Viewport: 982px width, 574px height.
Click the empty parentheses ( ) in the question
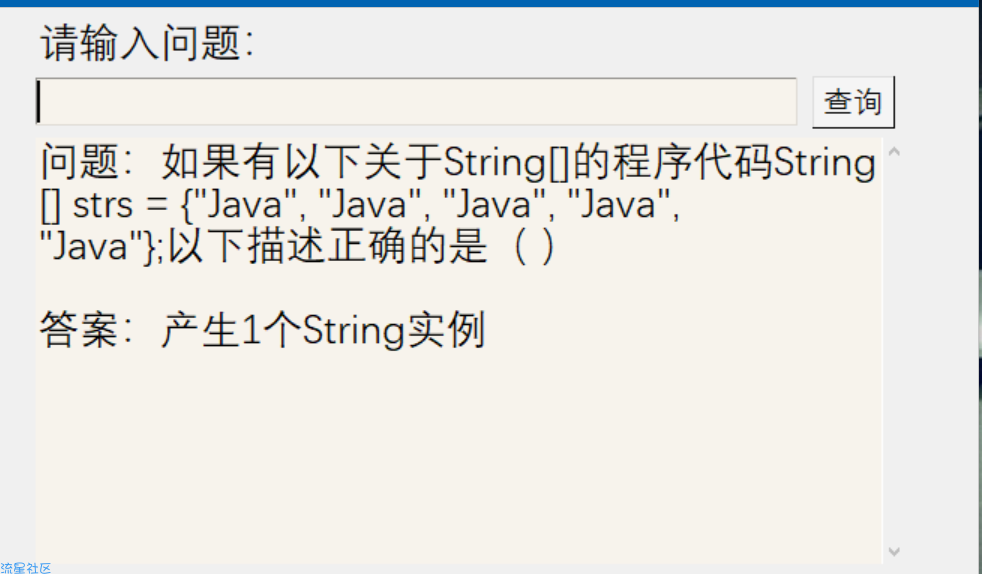534,246
